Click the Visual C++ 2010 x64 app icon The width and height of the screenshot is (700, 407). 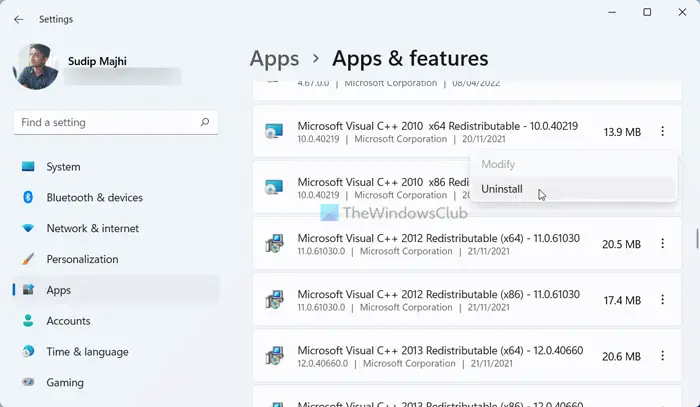(x=274, y=131)
